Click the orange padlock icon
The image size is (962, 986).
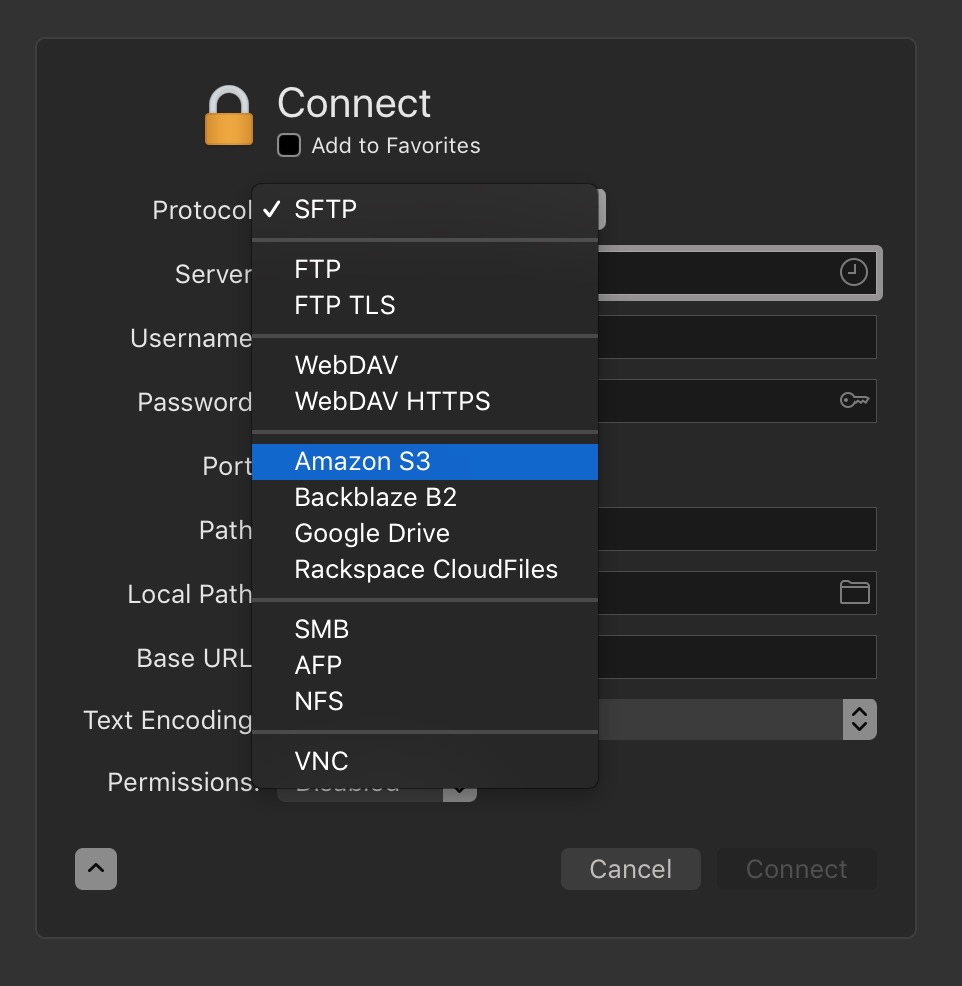pos(229,115)
